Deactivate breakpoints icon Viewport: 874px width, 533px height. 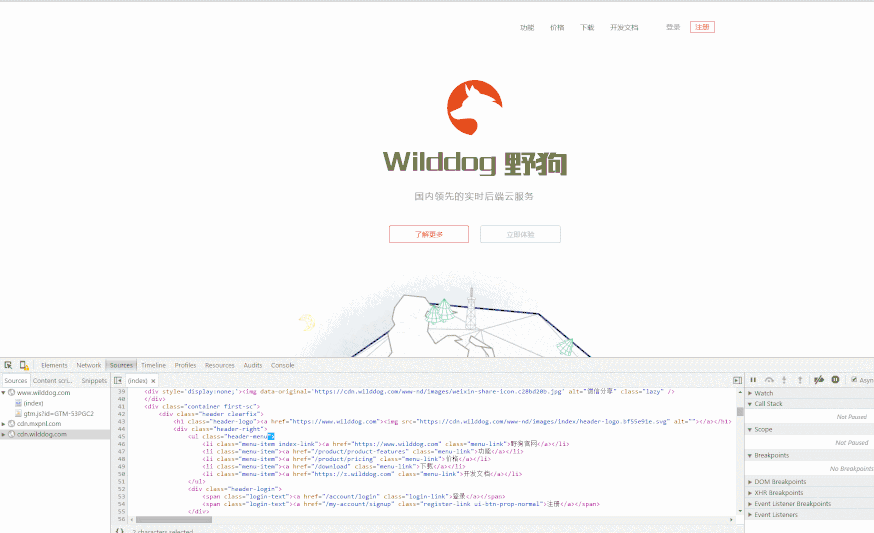click(819, 380)
